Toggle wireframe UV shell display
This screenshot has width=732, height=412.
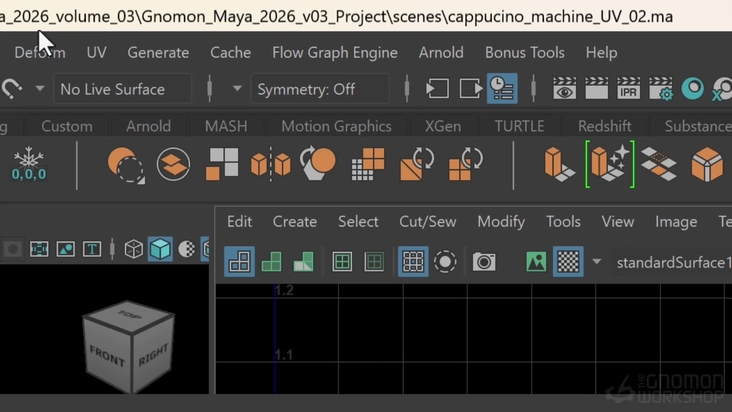pos(239,261)
